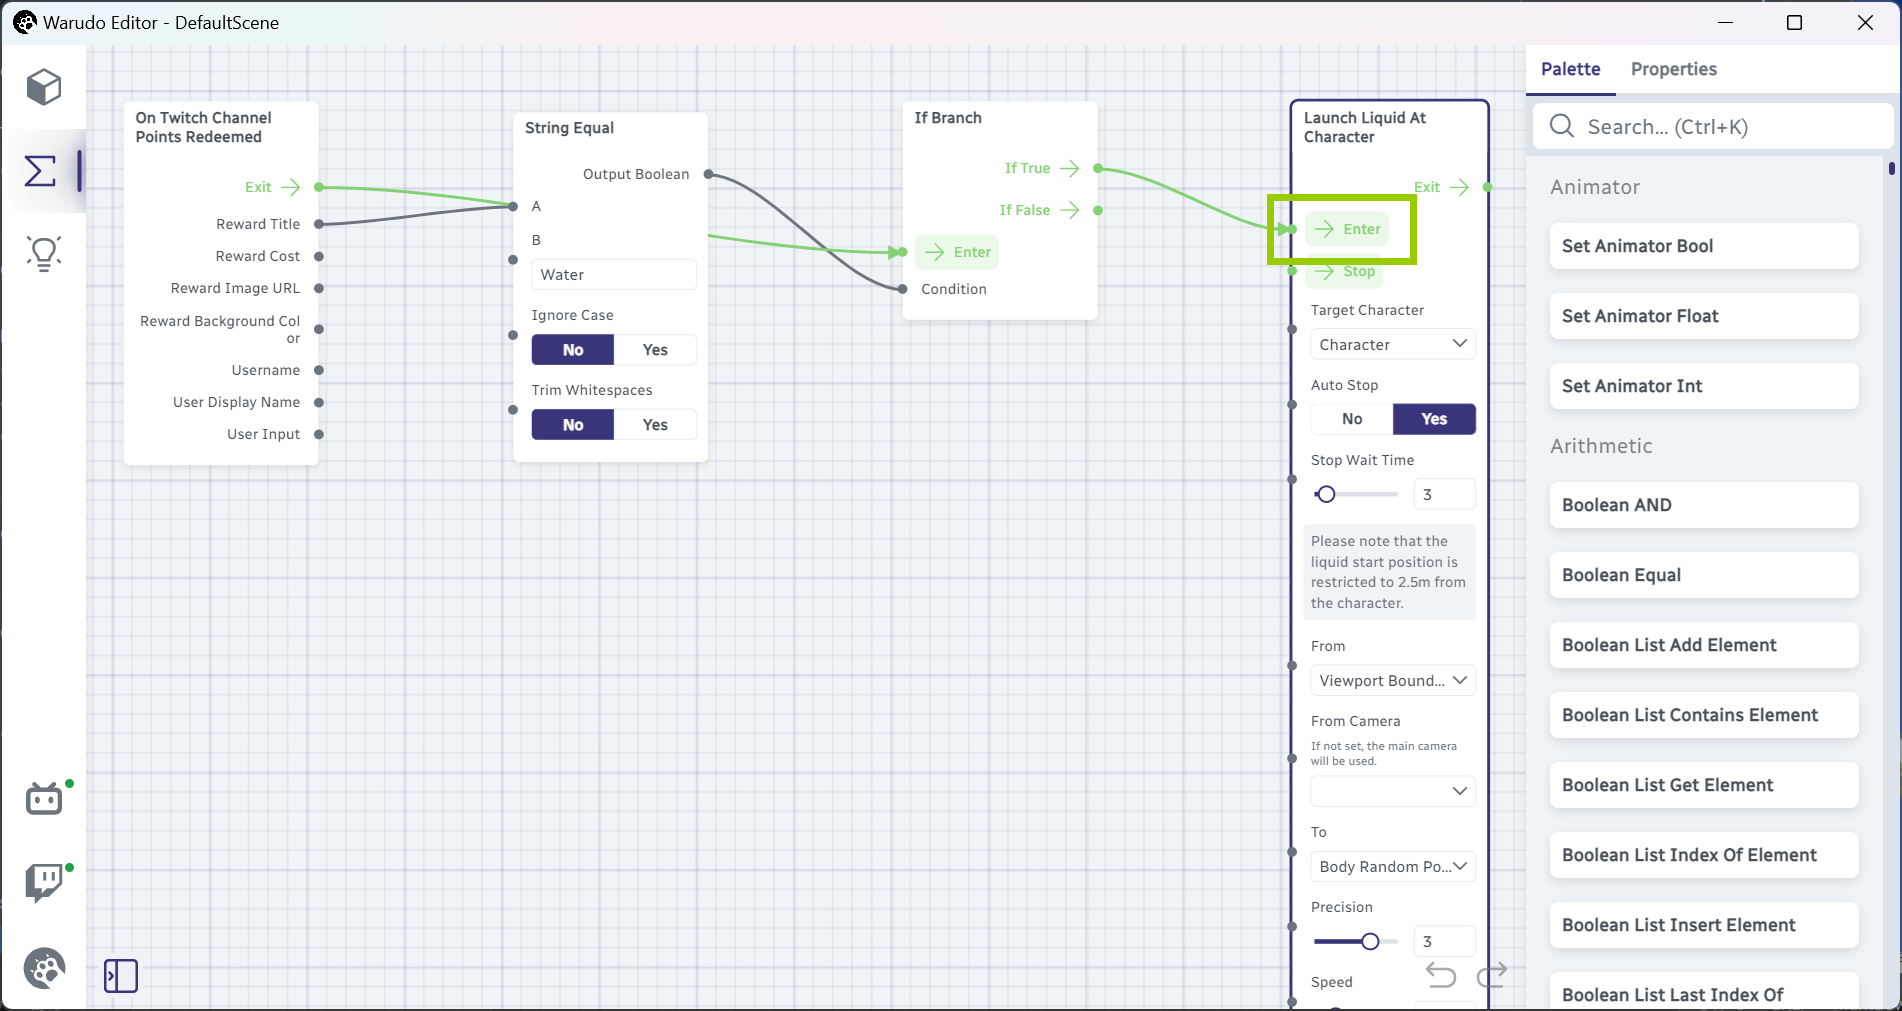
Task: Select Boolean List Get Element node
Action: pyautogui.click(x=1704, y=785)
